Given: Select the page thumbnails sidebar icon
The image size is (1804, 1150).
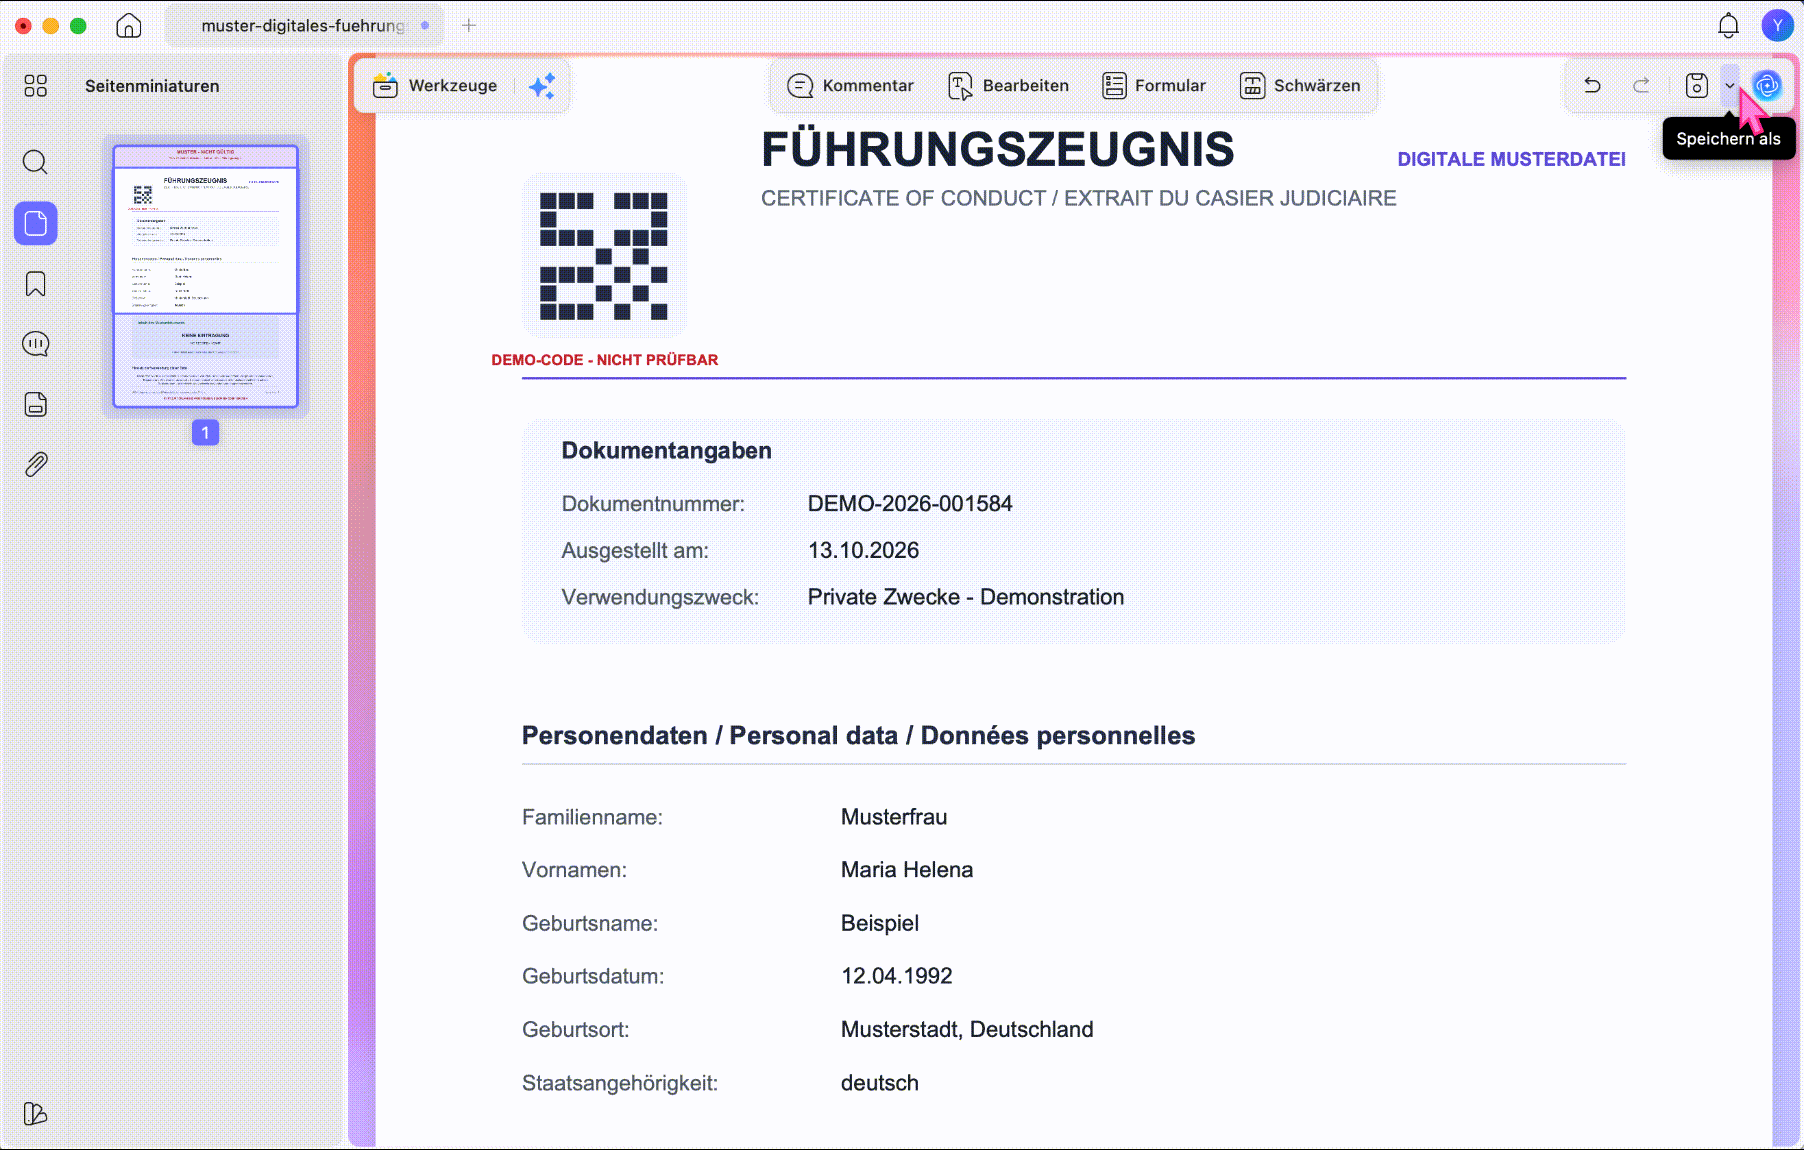Looking at the screenshot, I should point(36,223).
